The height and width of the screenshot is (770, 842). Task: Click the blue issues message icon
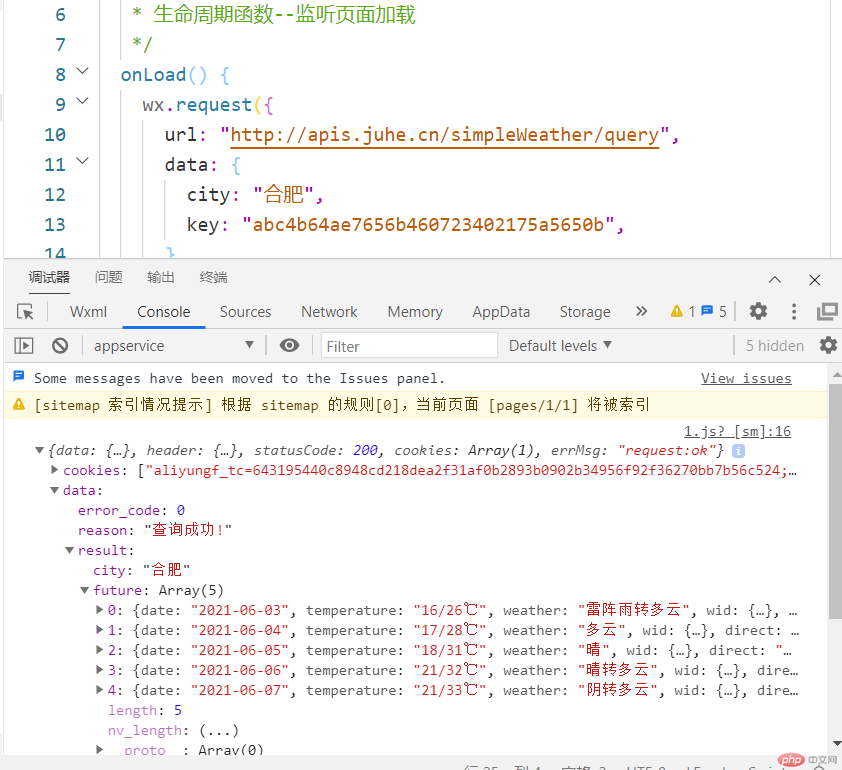tap(707, 311)
